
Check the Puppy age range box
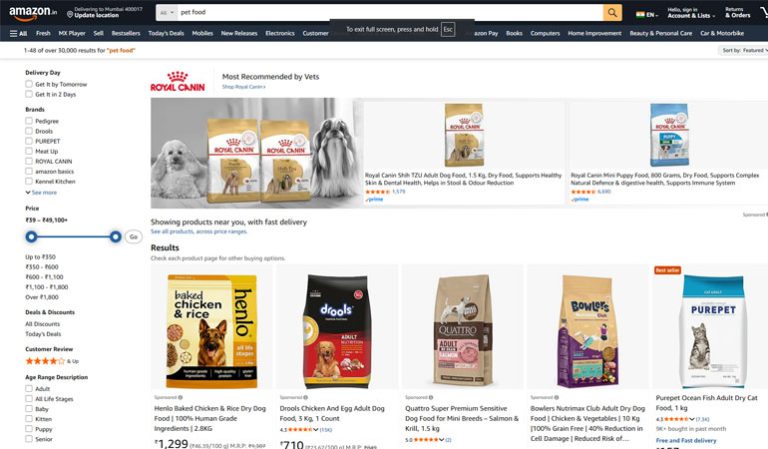coord(29,429)
